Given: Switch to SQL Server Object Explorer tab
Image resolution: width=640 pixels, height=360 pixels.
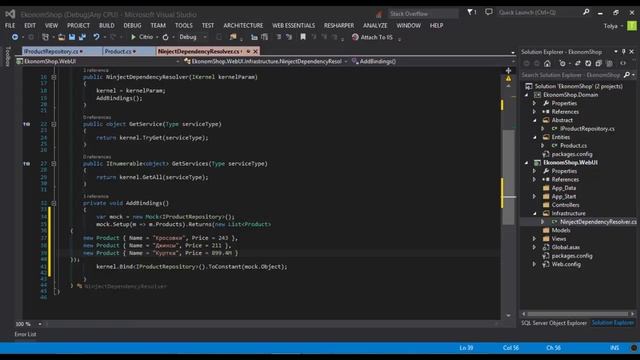Looking at the screenshot, I should [554, 323].
